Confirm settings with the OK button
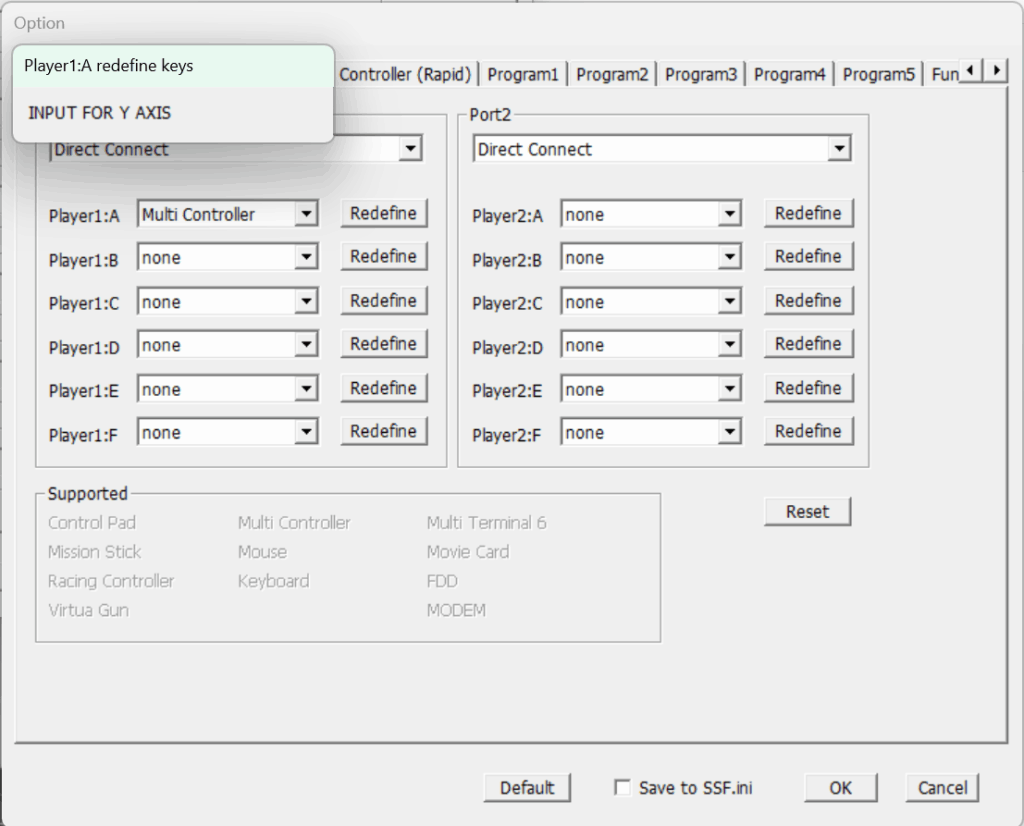Viewport: 1024px width, 826px height. (840, 788)
